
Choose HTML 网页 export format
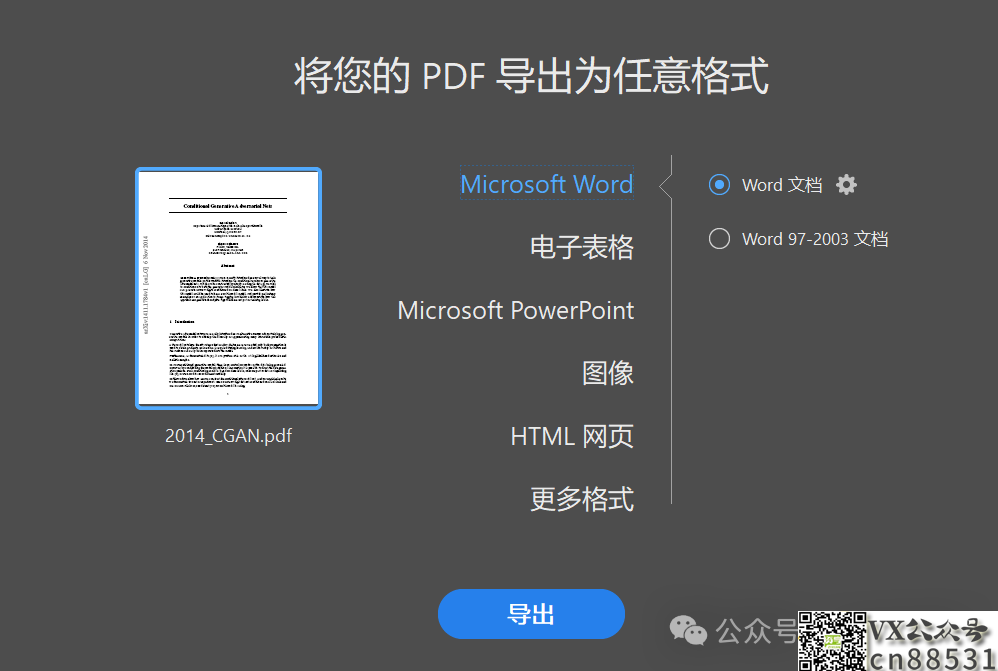pos(572,436)
